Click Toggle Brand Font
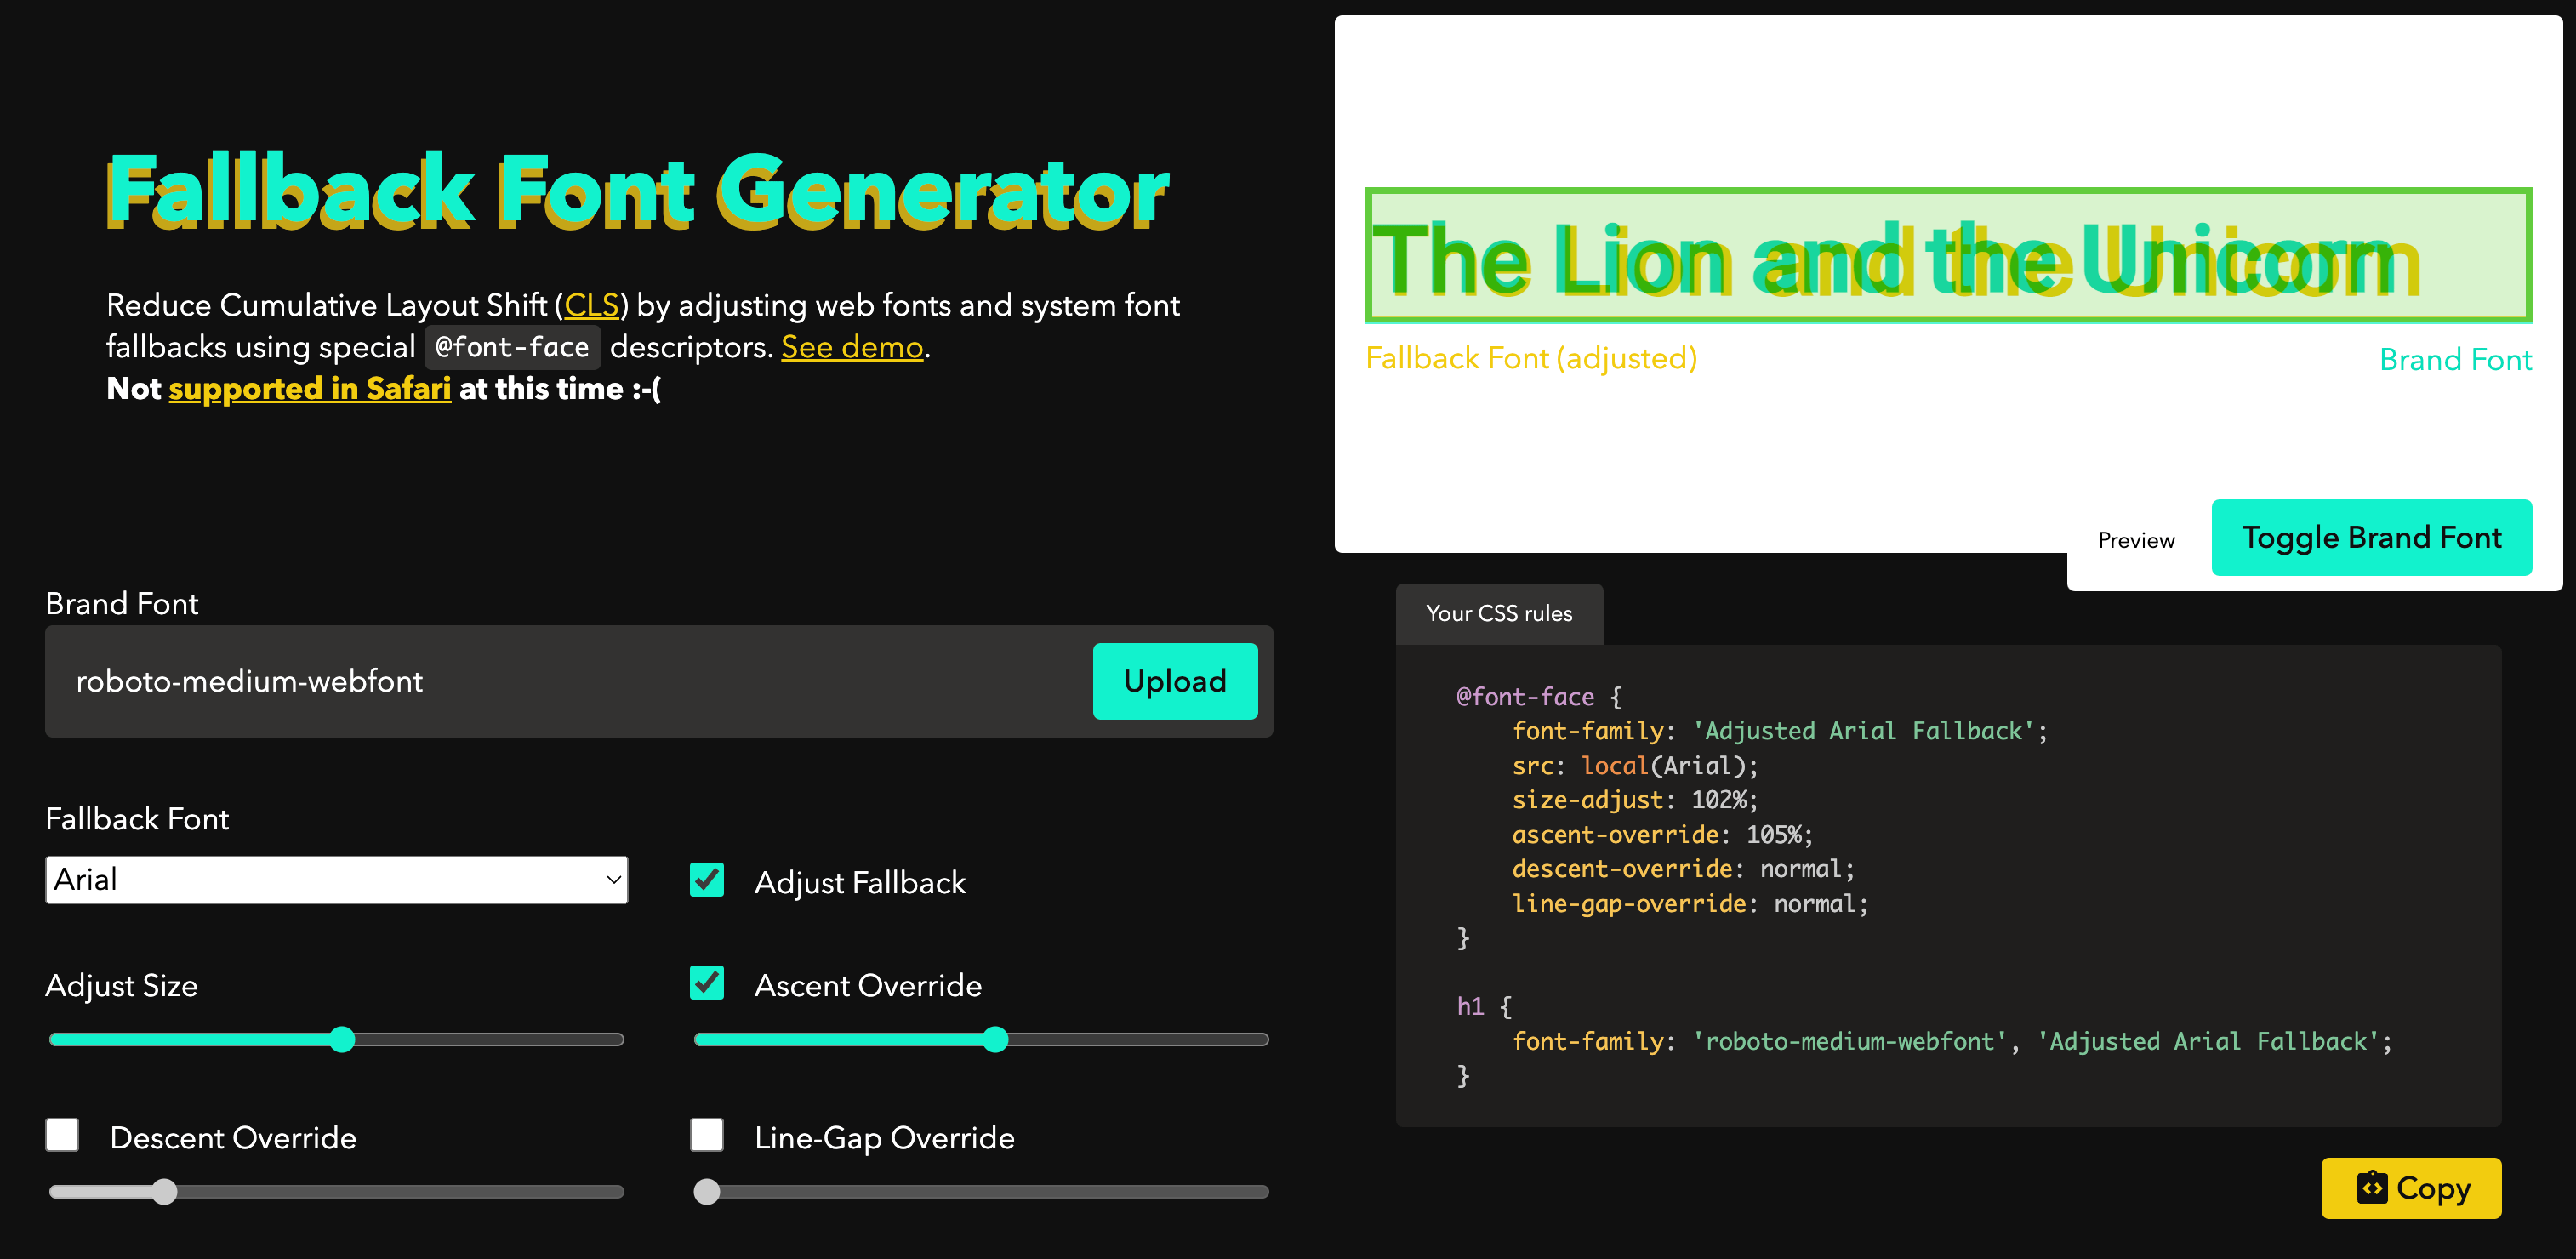 (x=2372, y=537)
